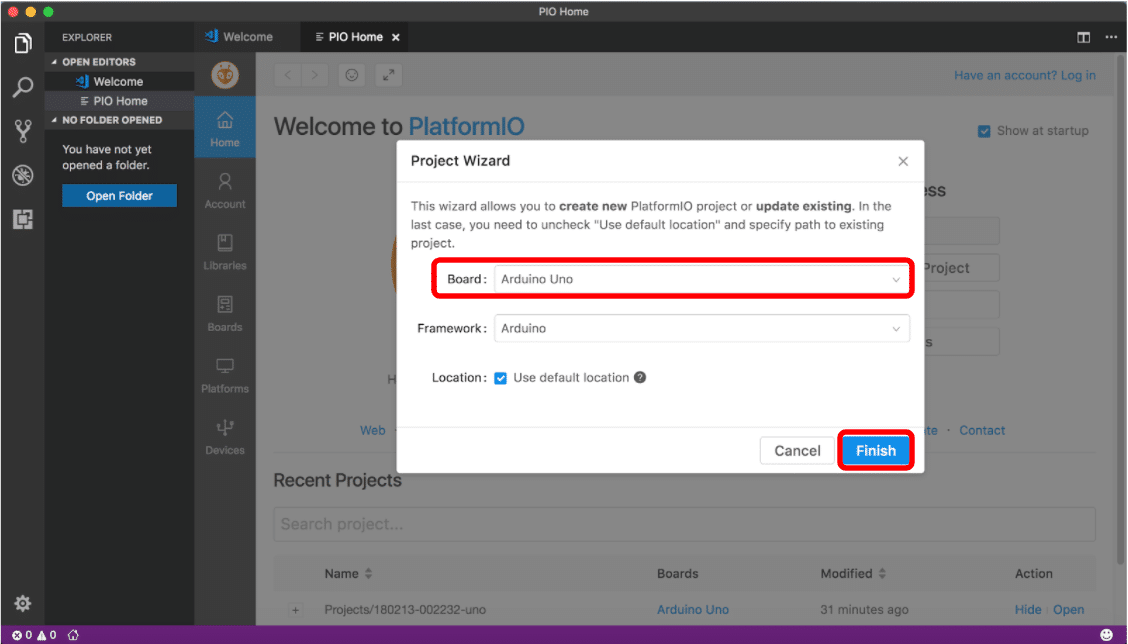Click the Have an account? Log in link
The width and height of the screenshot is (1128, 644).
[x=1024, y=75]
